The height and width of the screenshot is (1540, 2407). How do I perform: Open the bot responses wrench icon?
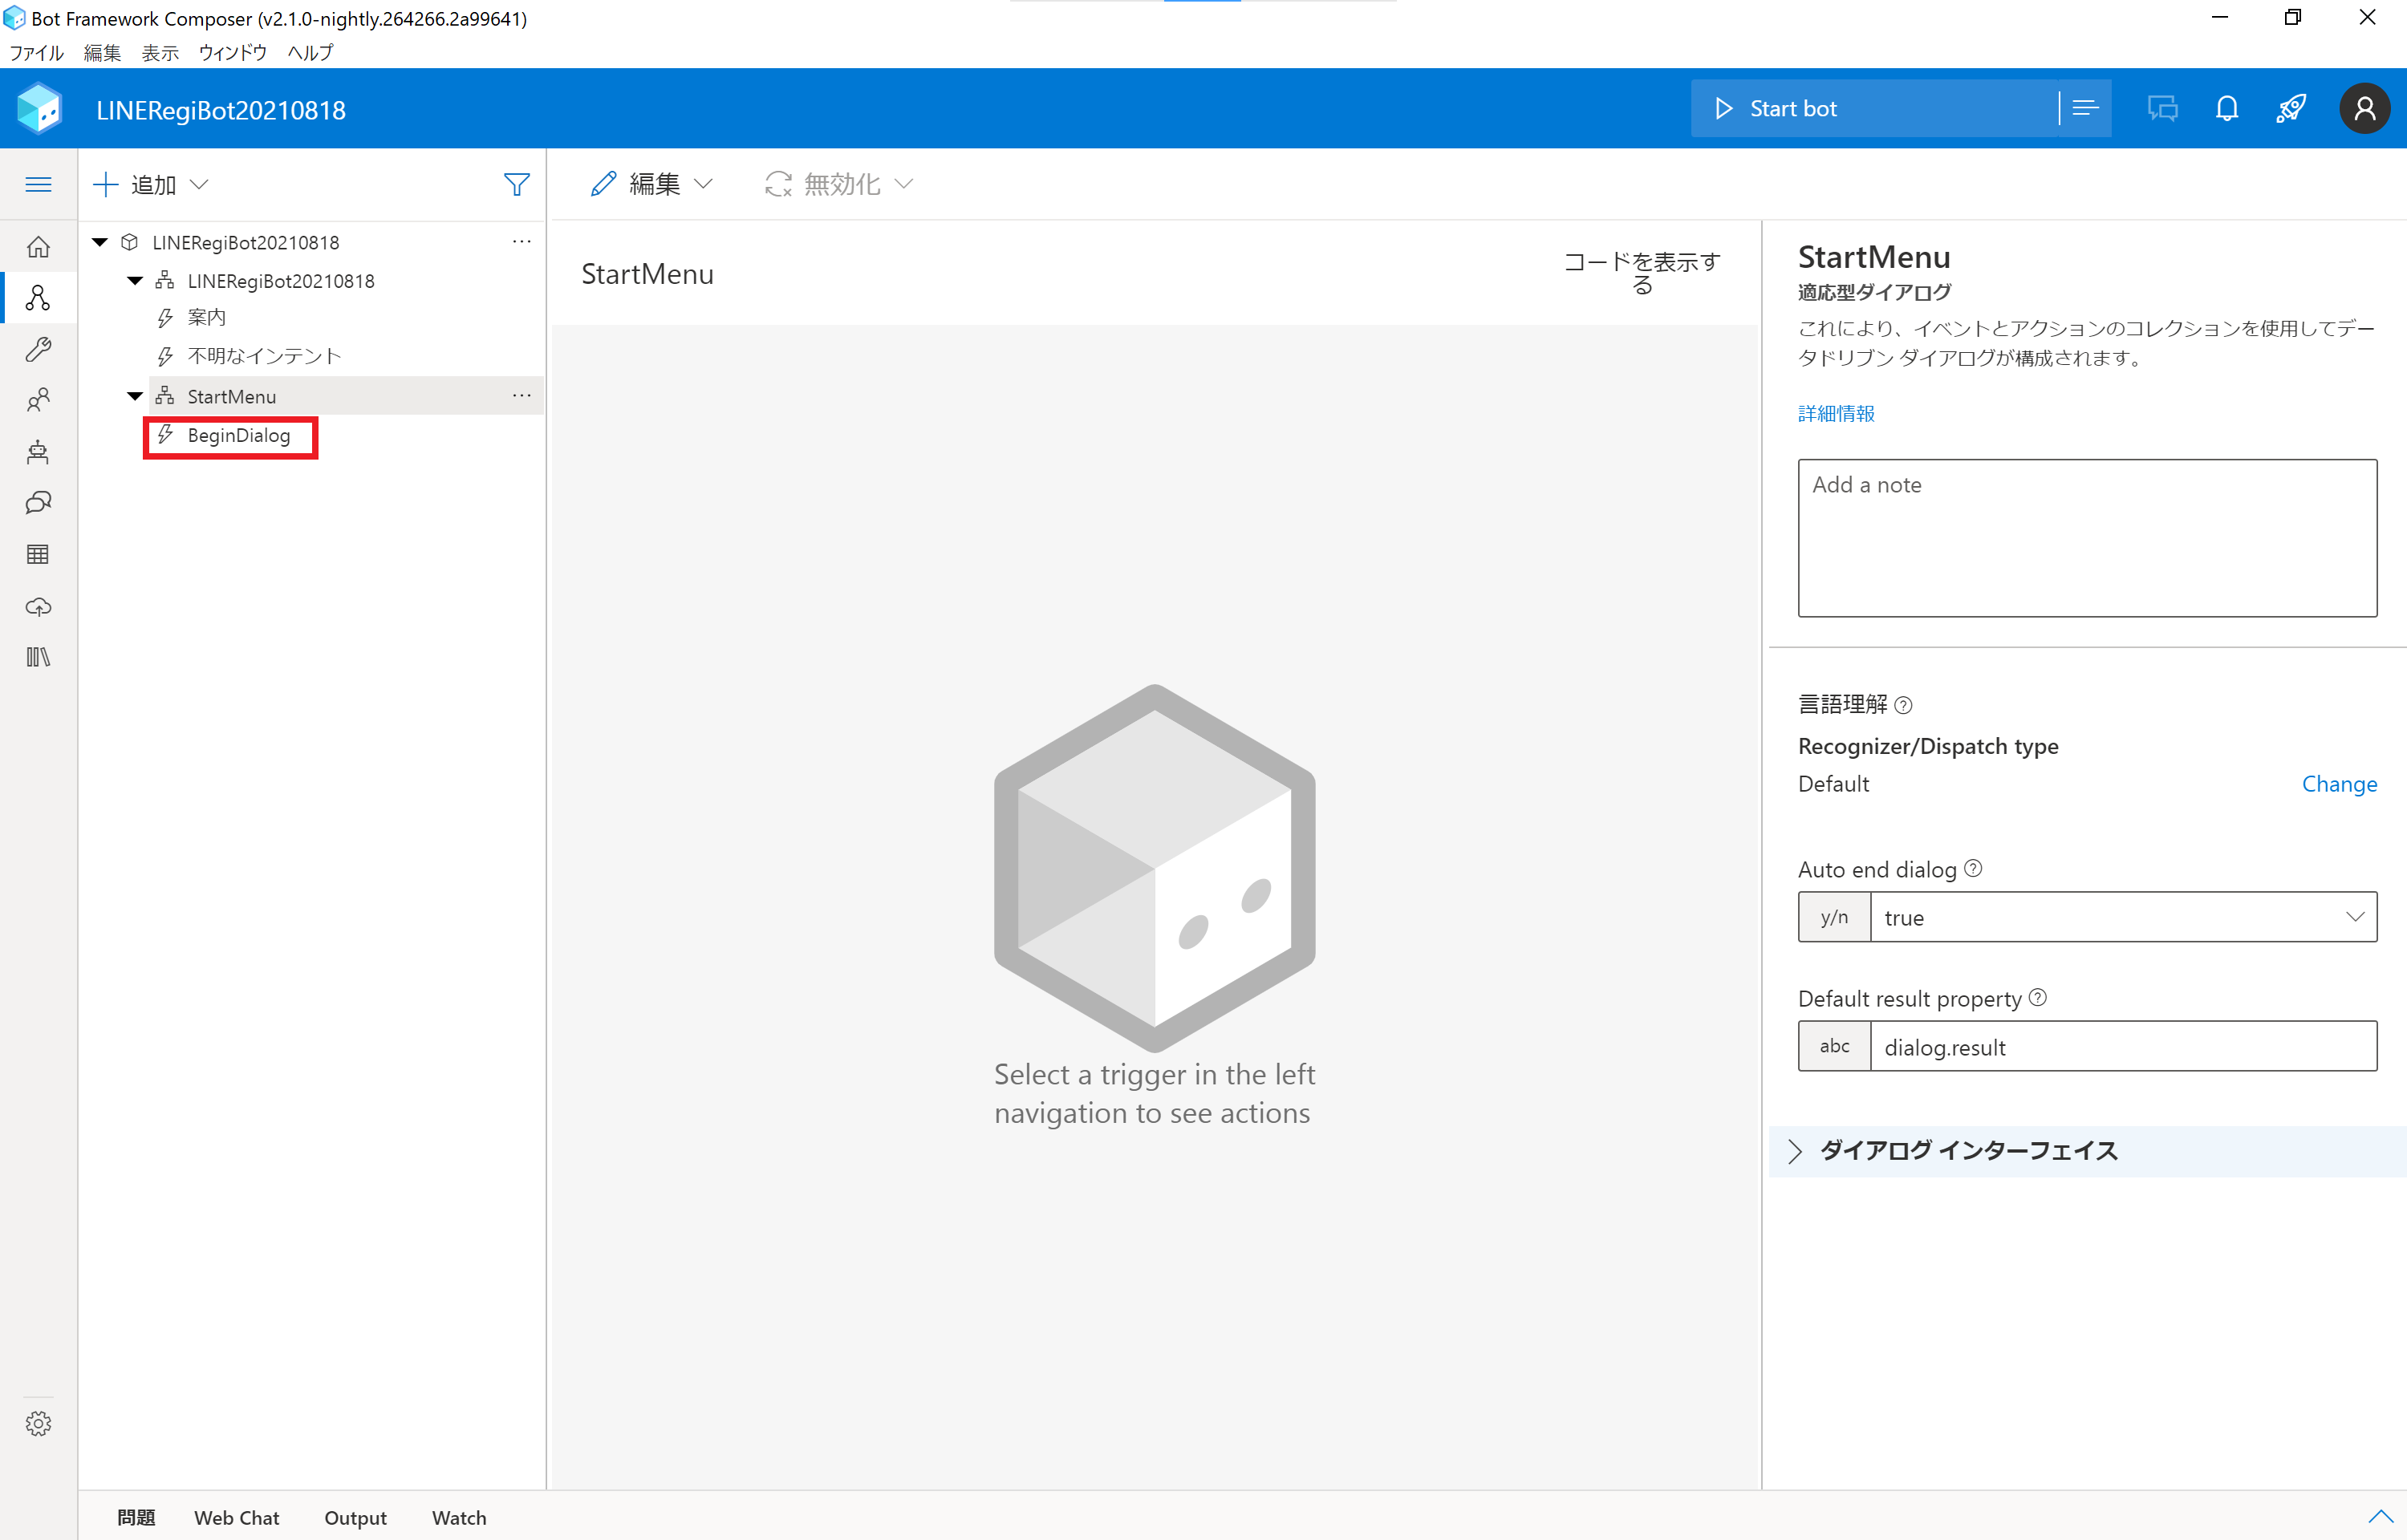38,348
